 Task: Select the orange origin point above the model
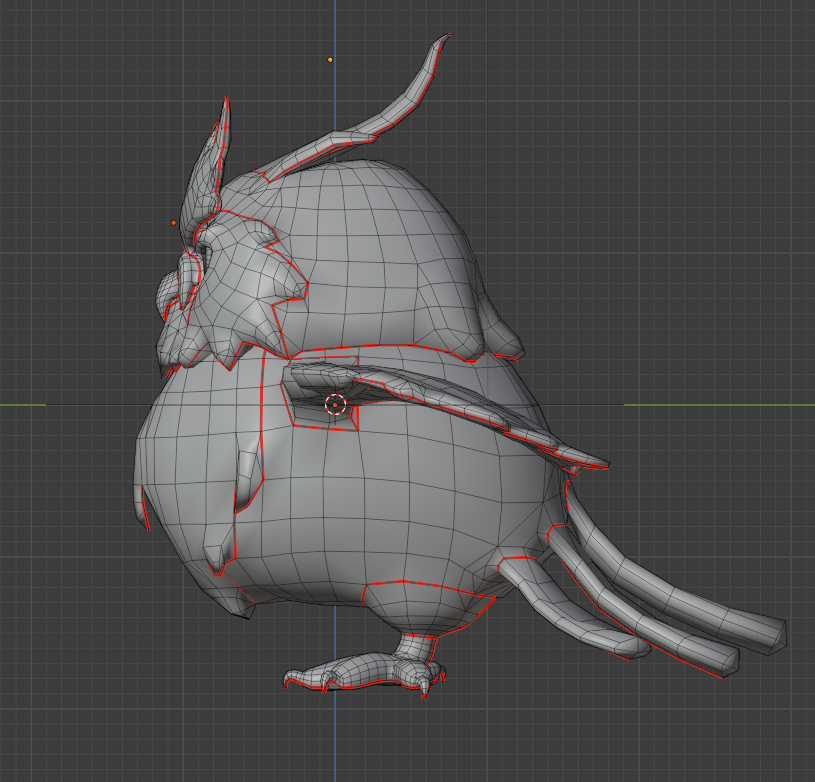click(330, 60)
